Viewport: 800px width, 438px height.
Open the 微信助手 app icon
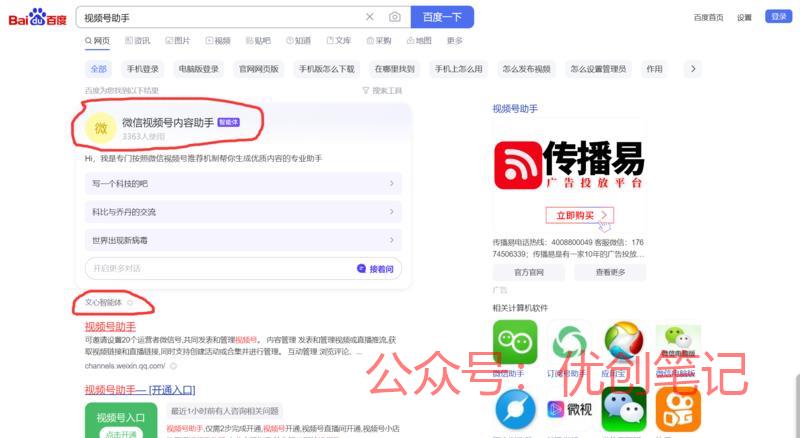pos(515,342)
